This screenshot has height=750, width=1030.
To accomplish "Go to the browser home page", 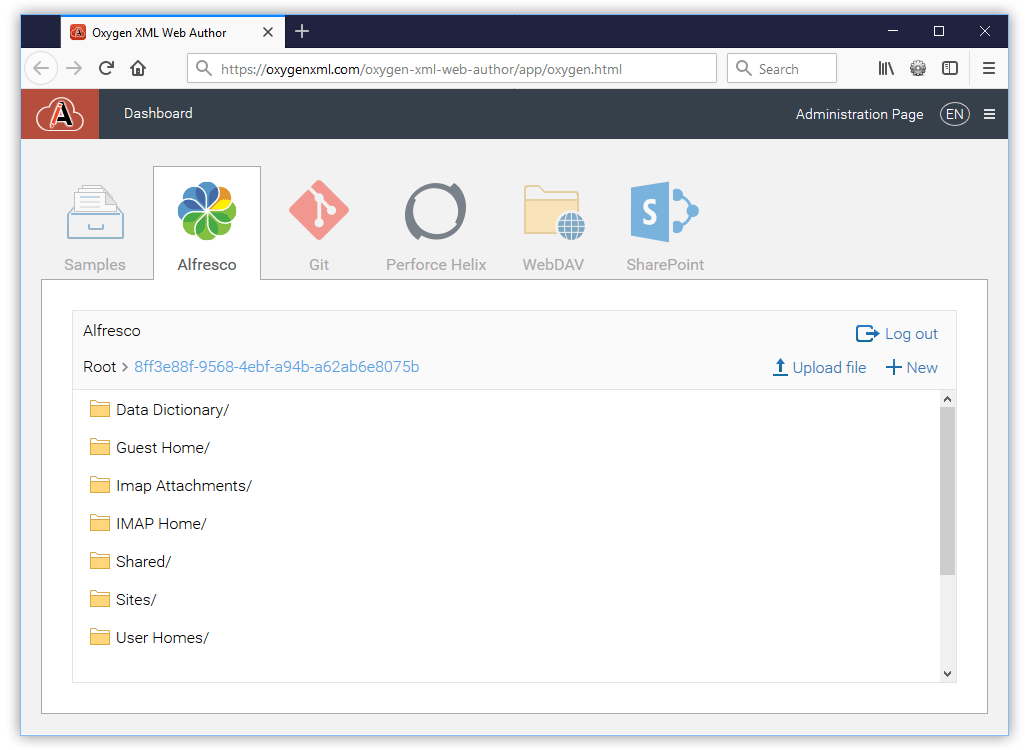I will tap(138, 68).
